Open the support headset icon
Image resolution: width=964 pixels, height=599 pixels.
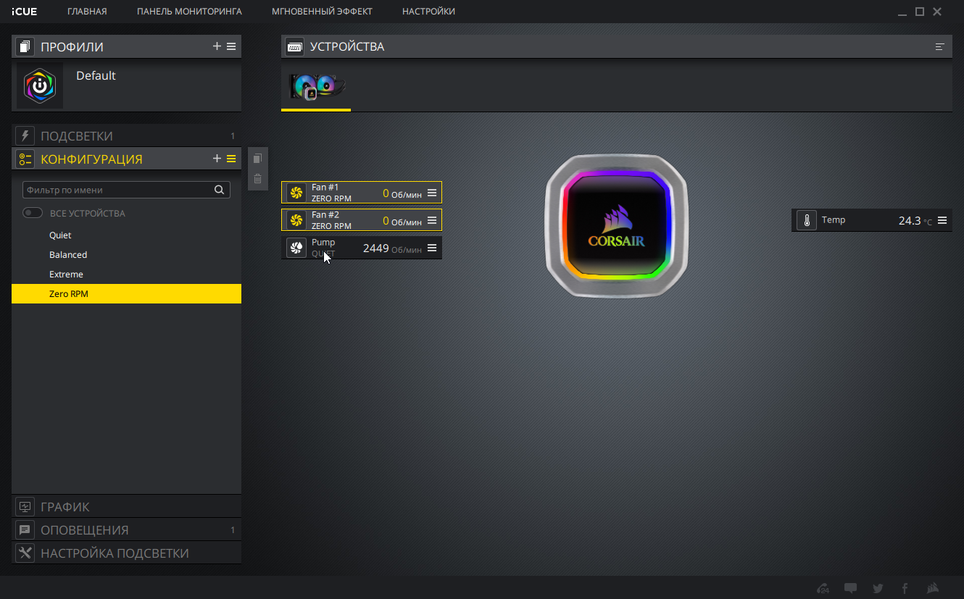(823, 588)
